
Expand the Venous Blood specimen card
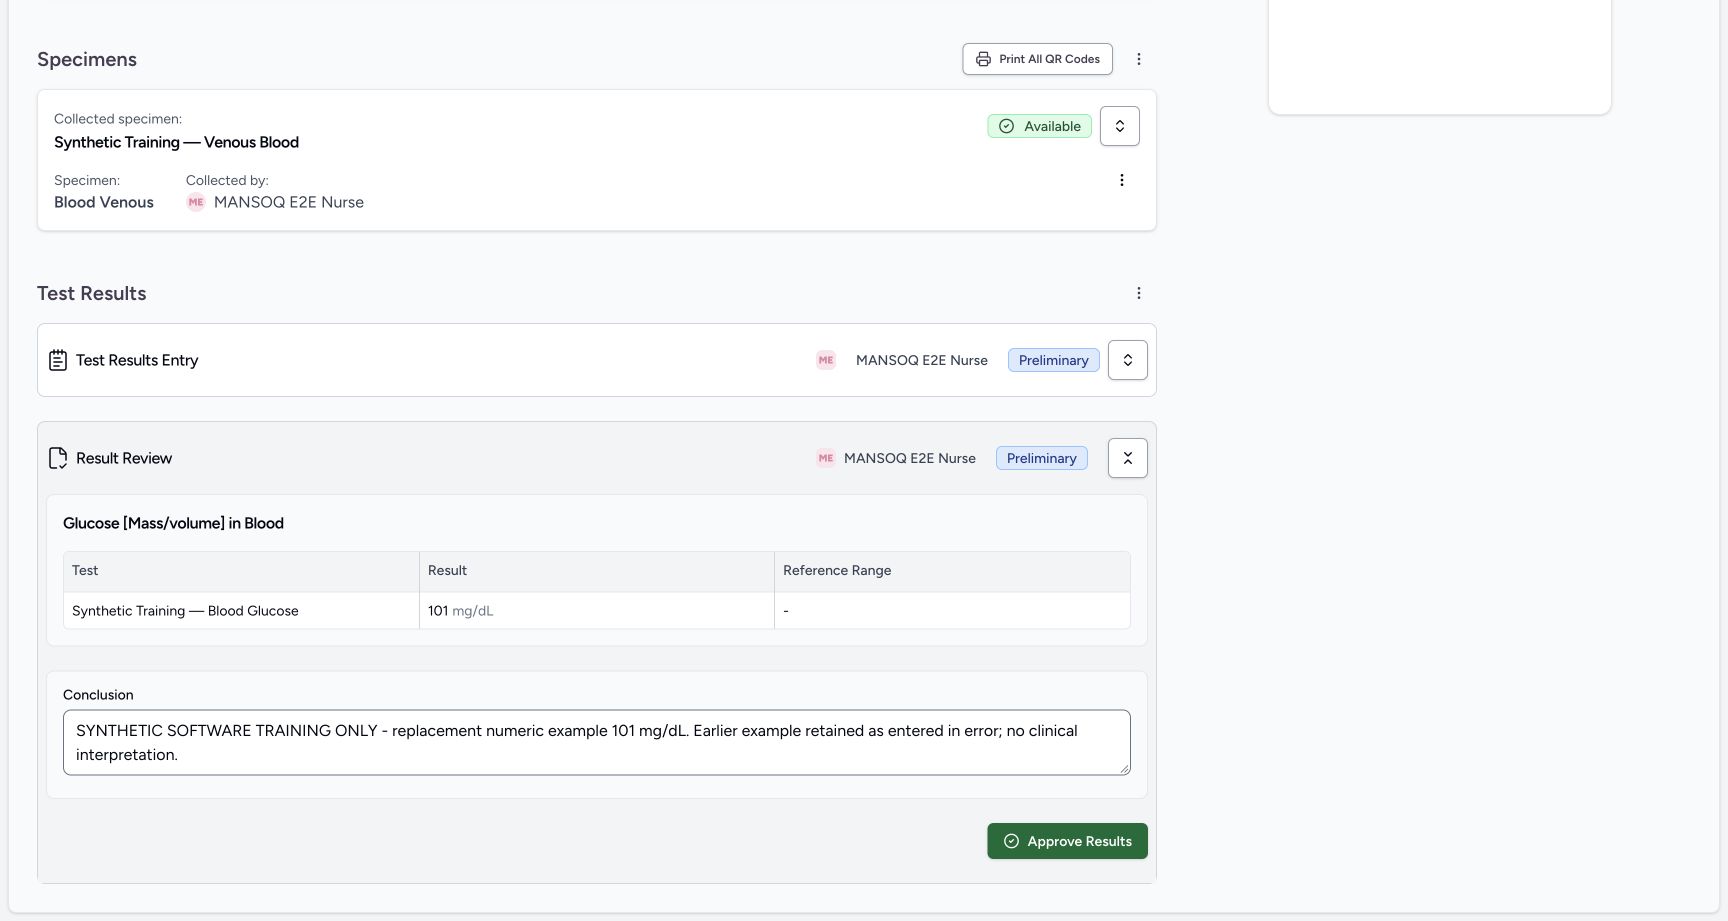[x=1120, y=126]
